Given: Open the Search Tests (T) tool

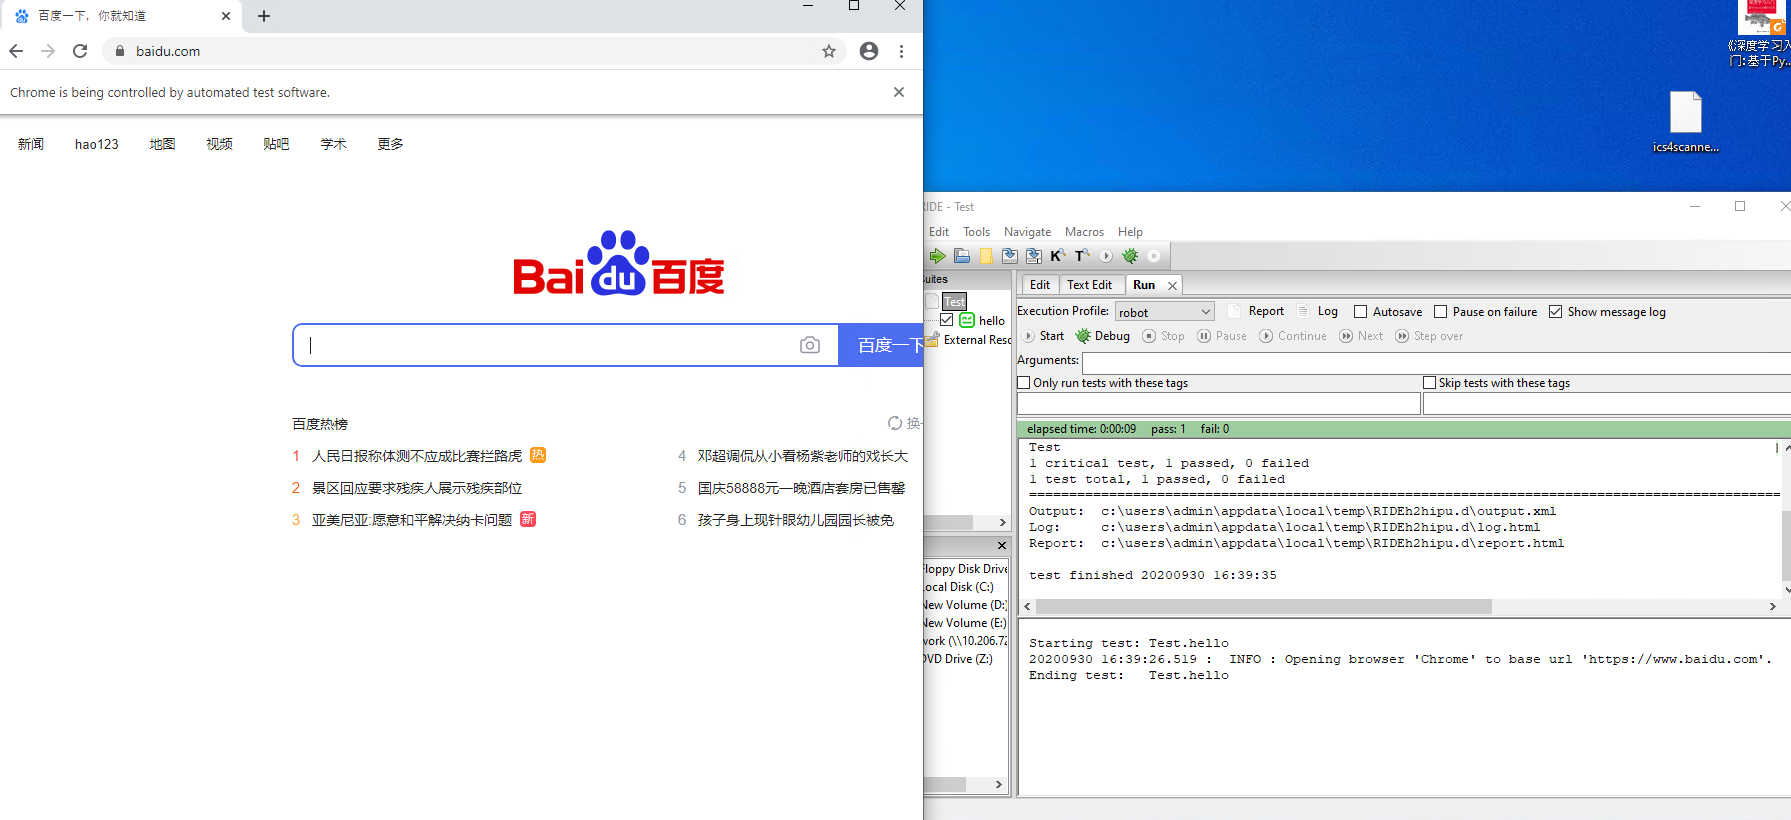Looking at the screenshot, I should 1082,256.
